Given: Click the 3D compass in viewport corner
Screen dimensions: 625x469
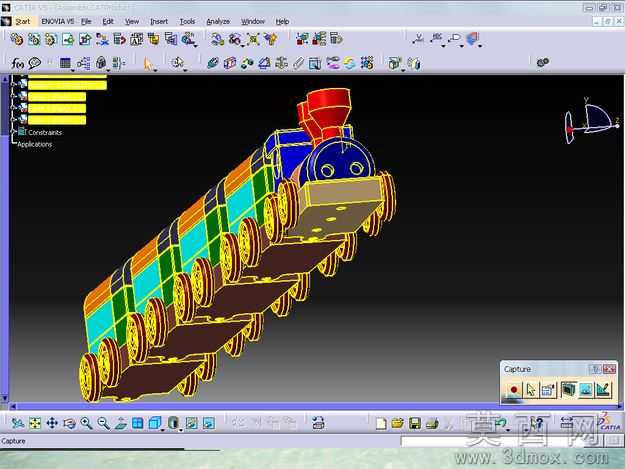Looking at the screenshot, I should pos(592,121).
